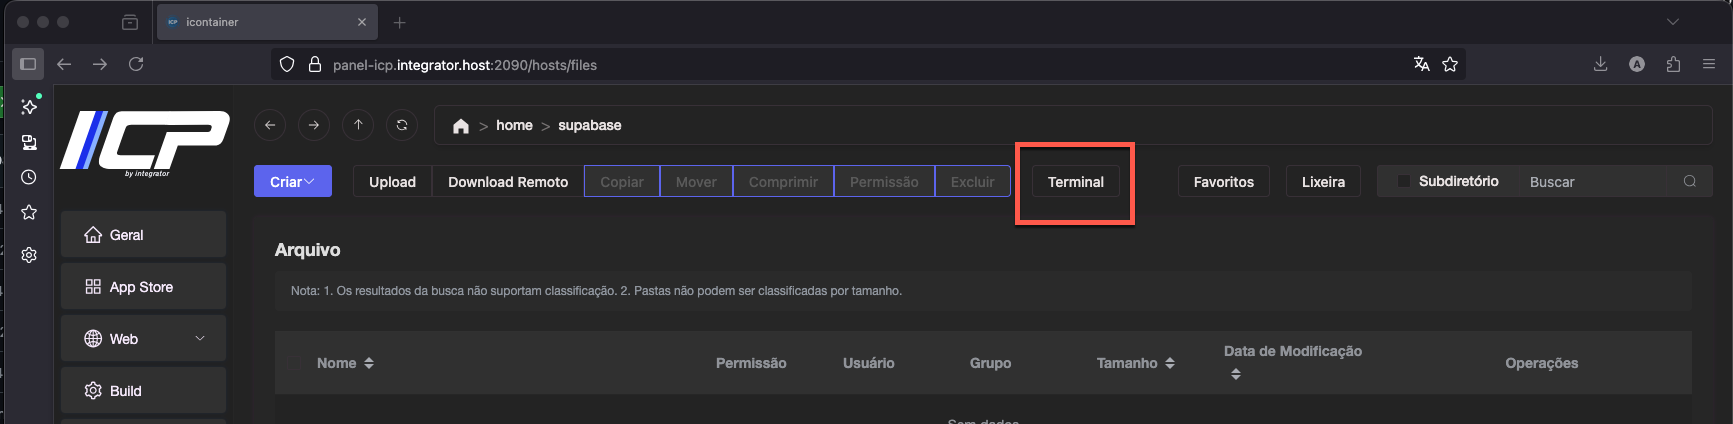1733x424 pixels.
Task: Enable the Subdiretório checkbox
Action: pyautogui.click(x=1403, y=181)
